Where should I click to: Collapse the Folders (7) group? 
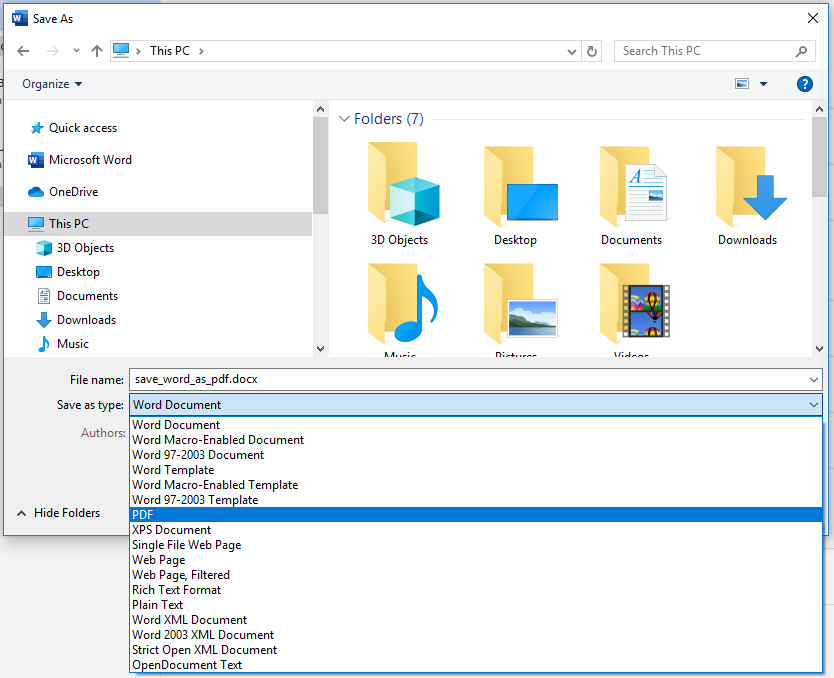[x=344, y=119]
